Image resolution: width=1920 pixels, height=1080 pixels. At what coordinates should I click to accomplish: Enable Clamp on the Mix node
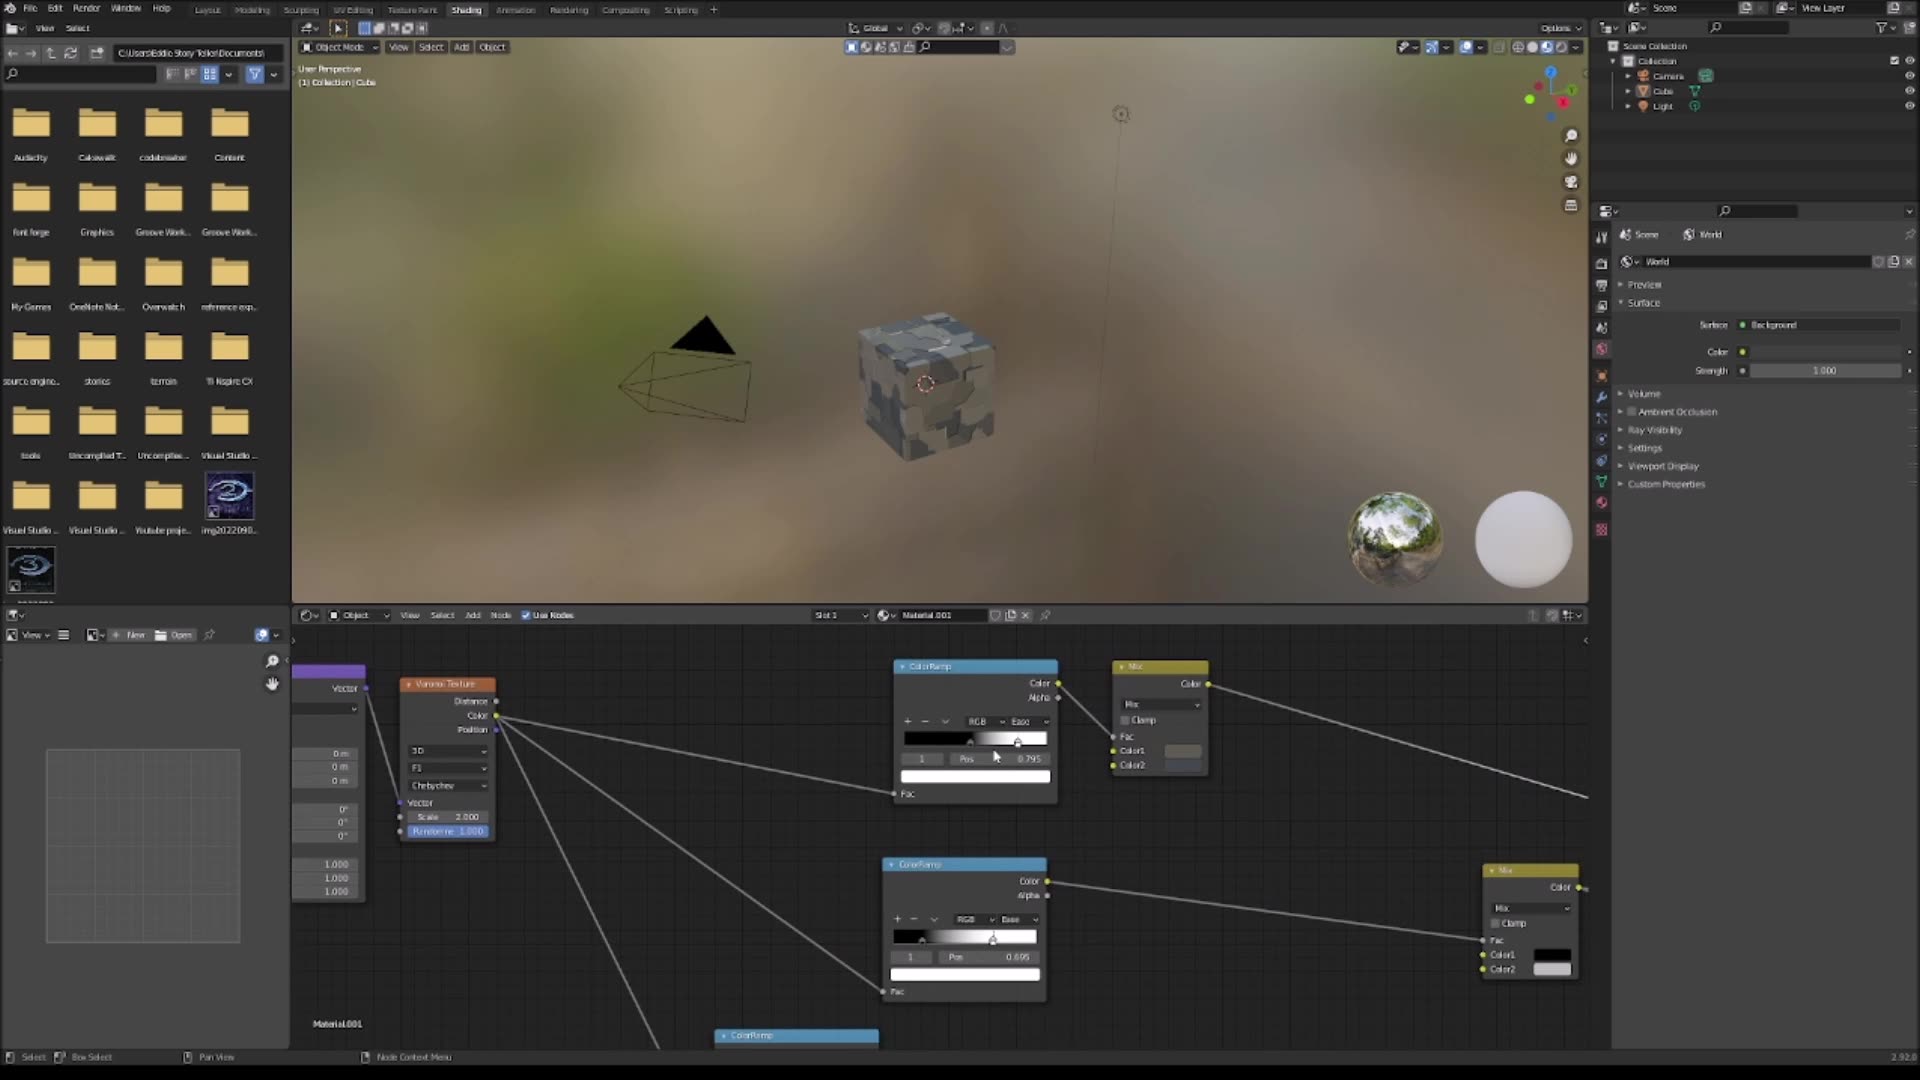click(x=1124, y=720)
